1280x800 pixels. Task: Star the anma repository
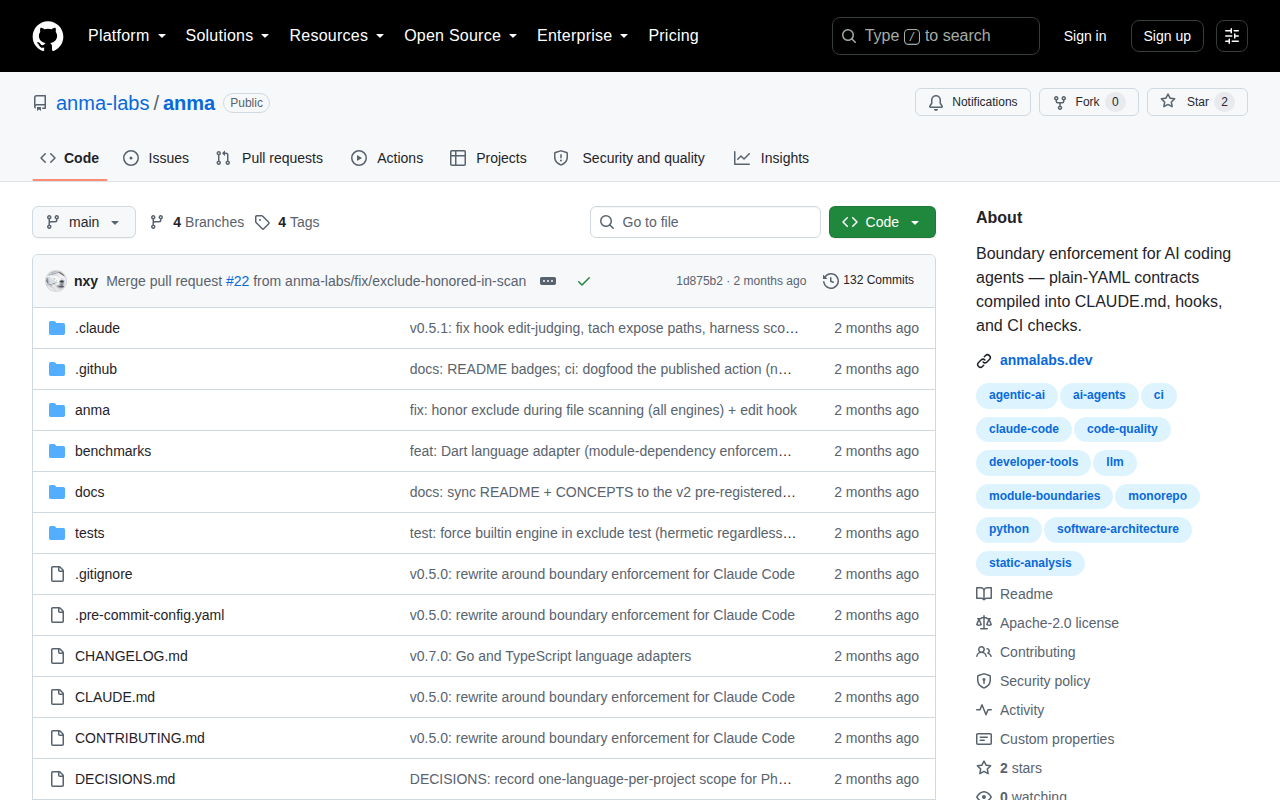tap(1197, 102)
